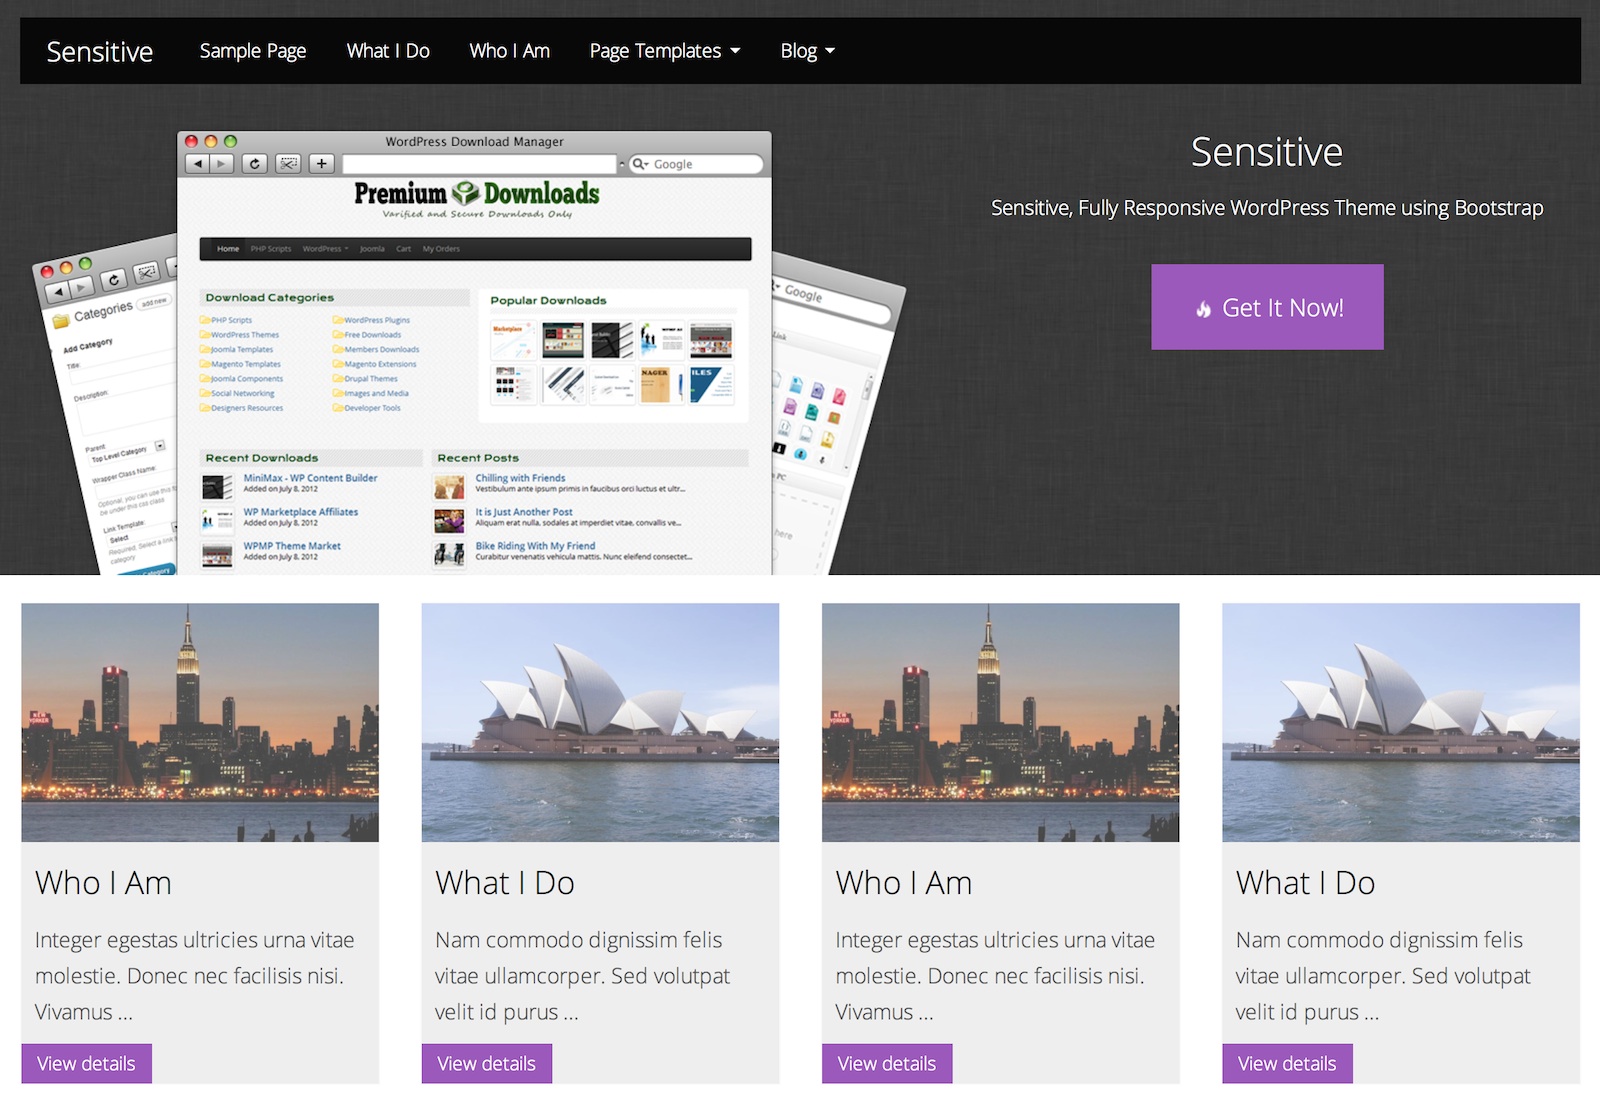The image size is (1600, 1101).
Task: Click the Who I Am heading in first card
Action: [104, 883]
